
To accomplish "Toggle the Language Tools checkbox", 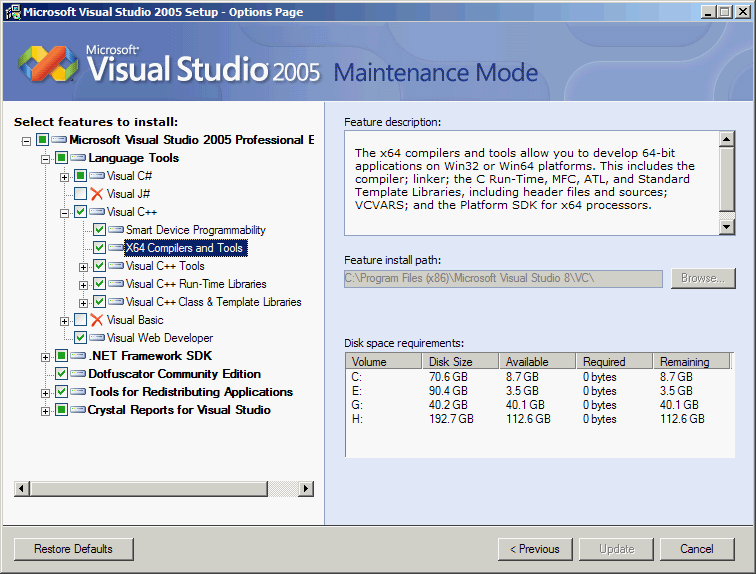I will tap(61, 158).
